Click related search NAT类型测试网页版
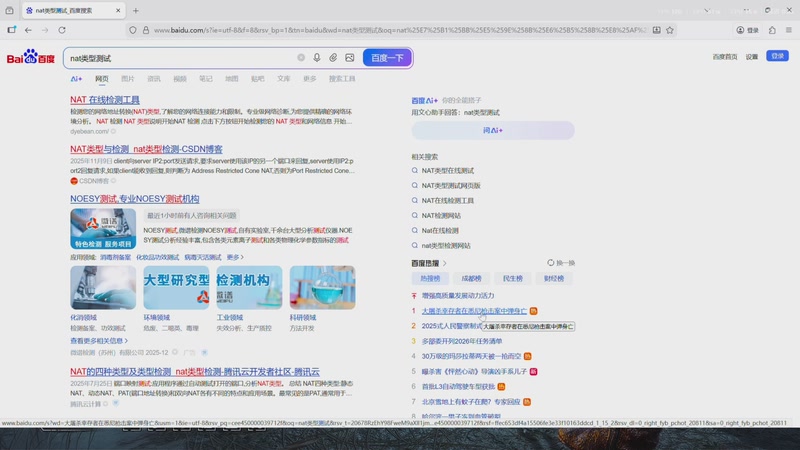 pyautogui.click(x=451, y=185)
